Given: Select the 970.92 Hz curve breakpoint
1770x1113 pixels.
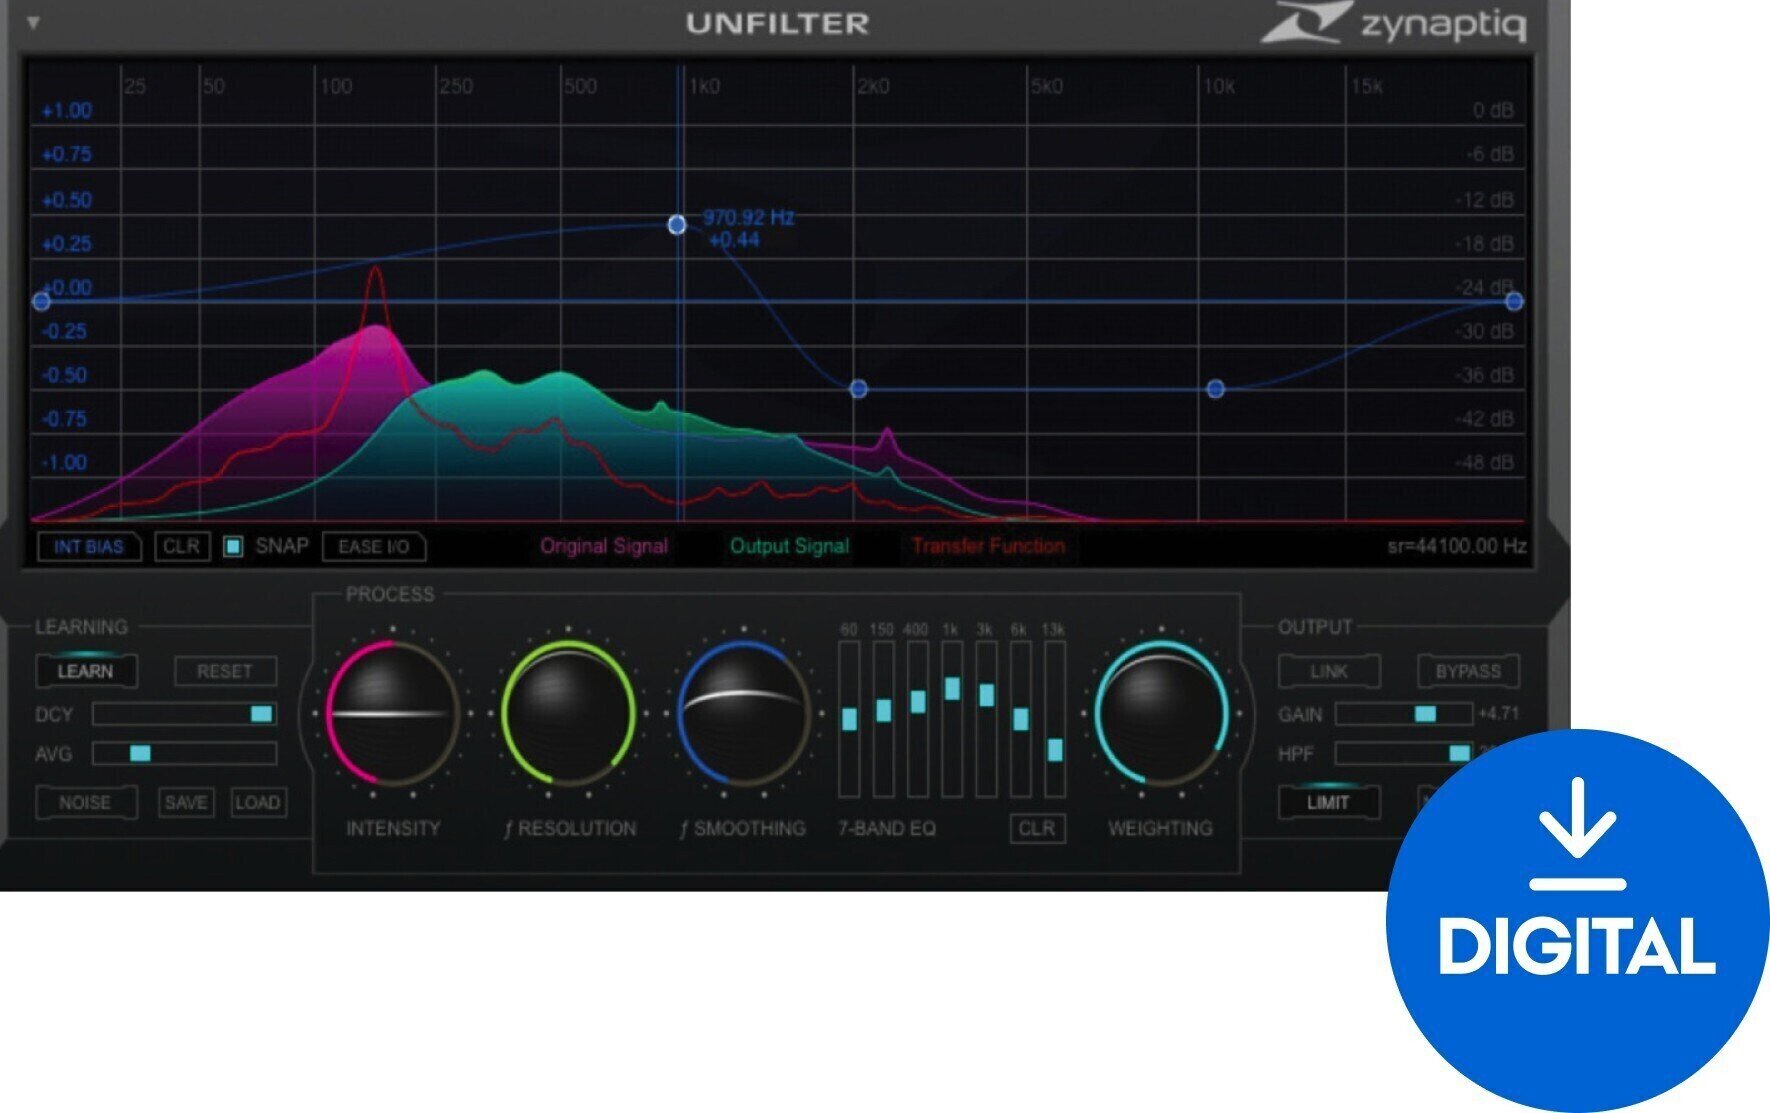Looking at the screenshot, I should (677, 224).
